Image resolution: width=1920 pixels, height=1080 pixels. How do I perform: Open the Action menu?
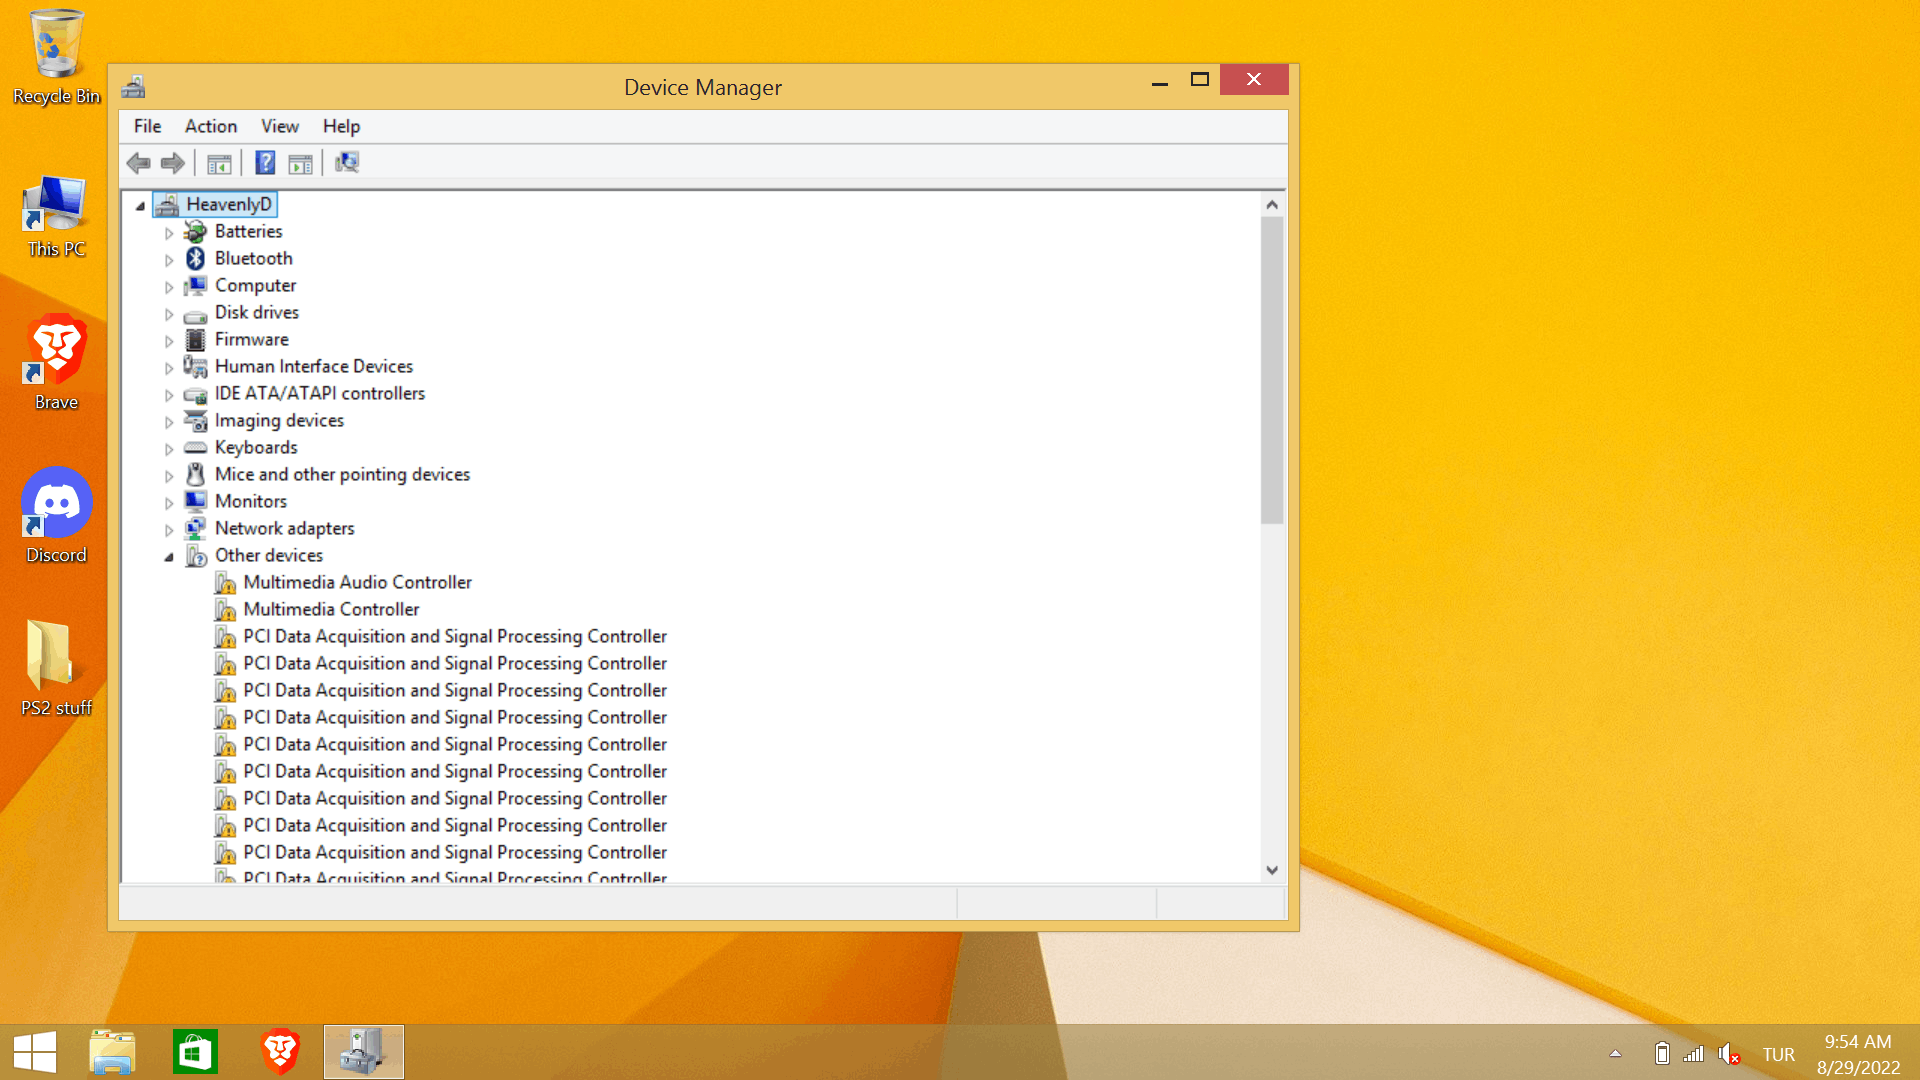(x=210, y=126)
